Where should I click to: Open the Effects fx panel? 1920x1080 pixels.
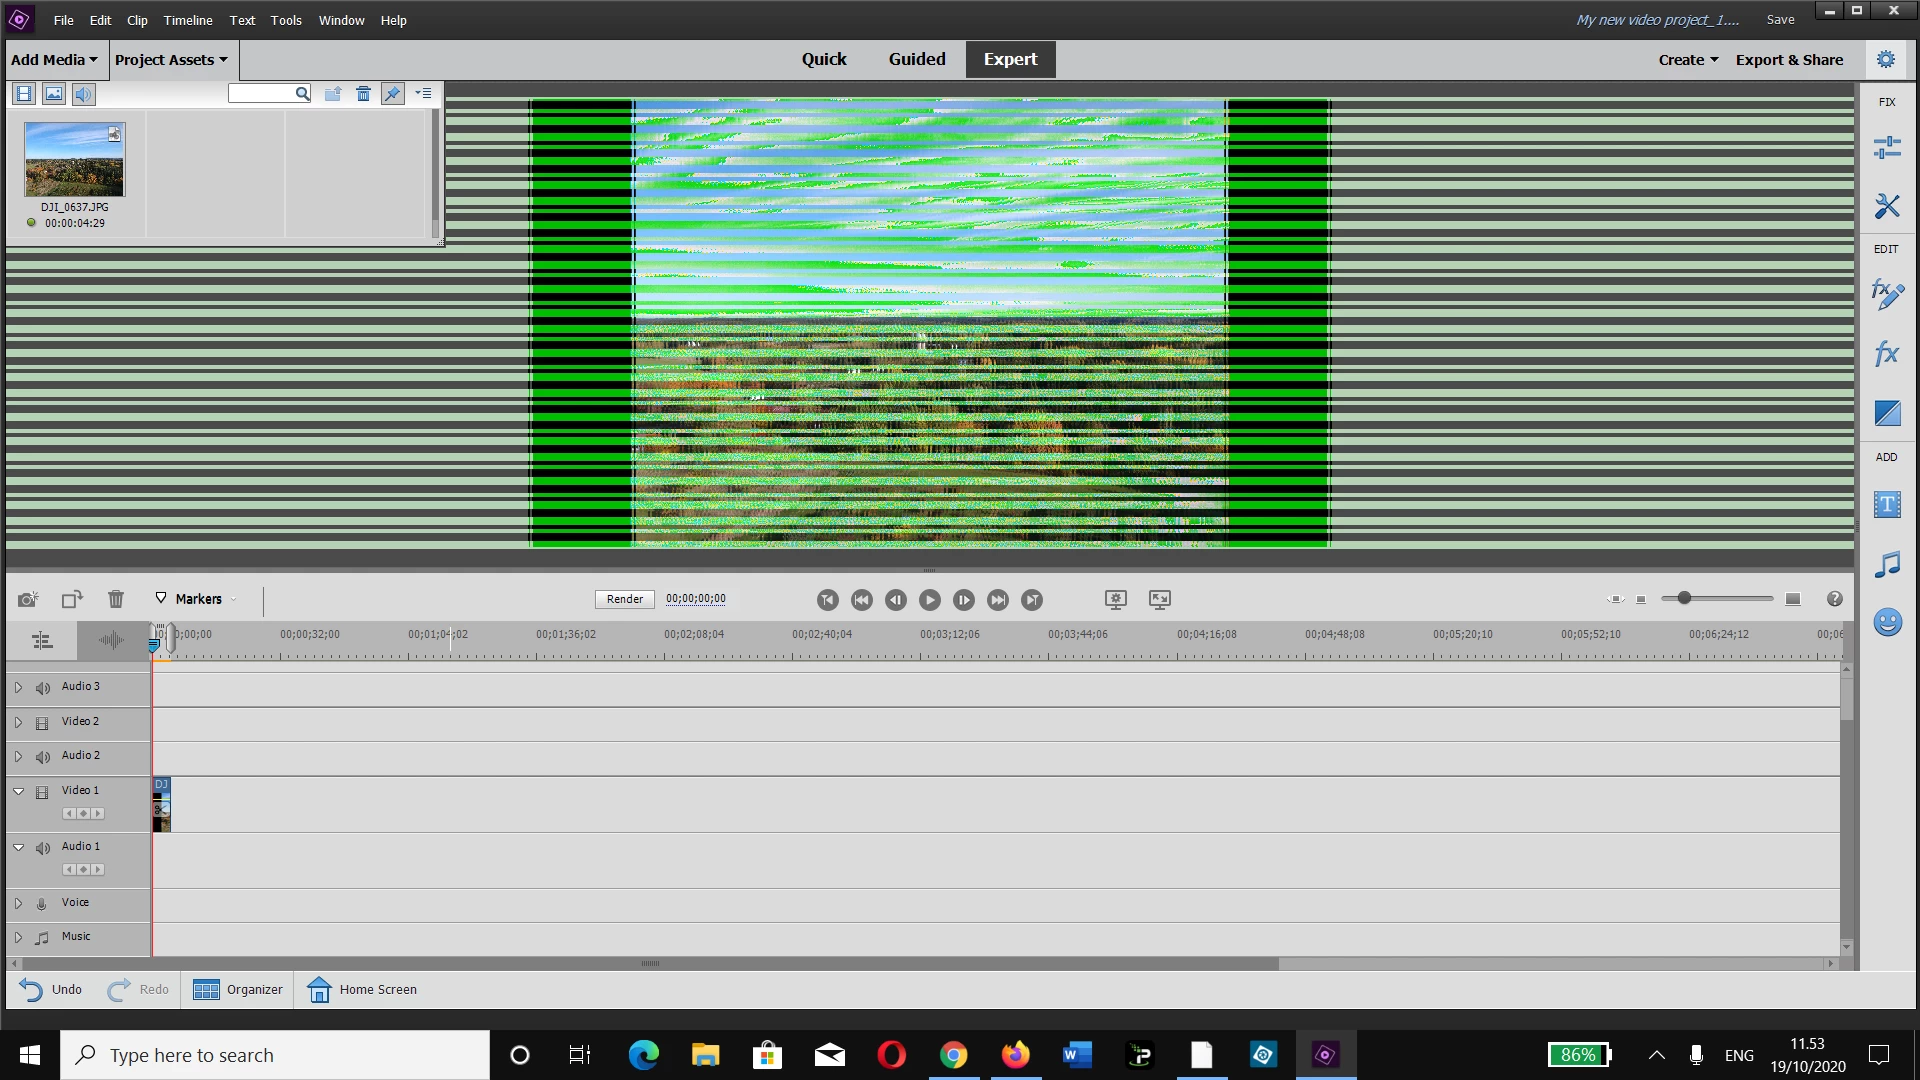pyautogui.click(x=1886, y=353)
